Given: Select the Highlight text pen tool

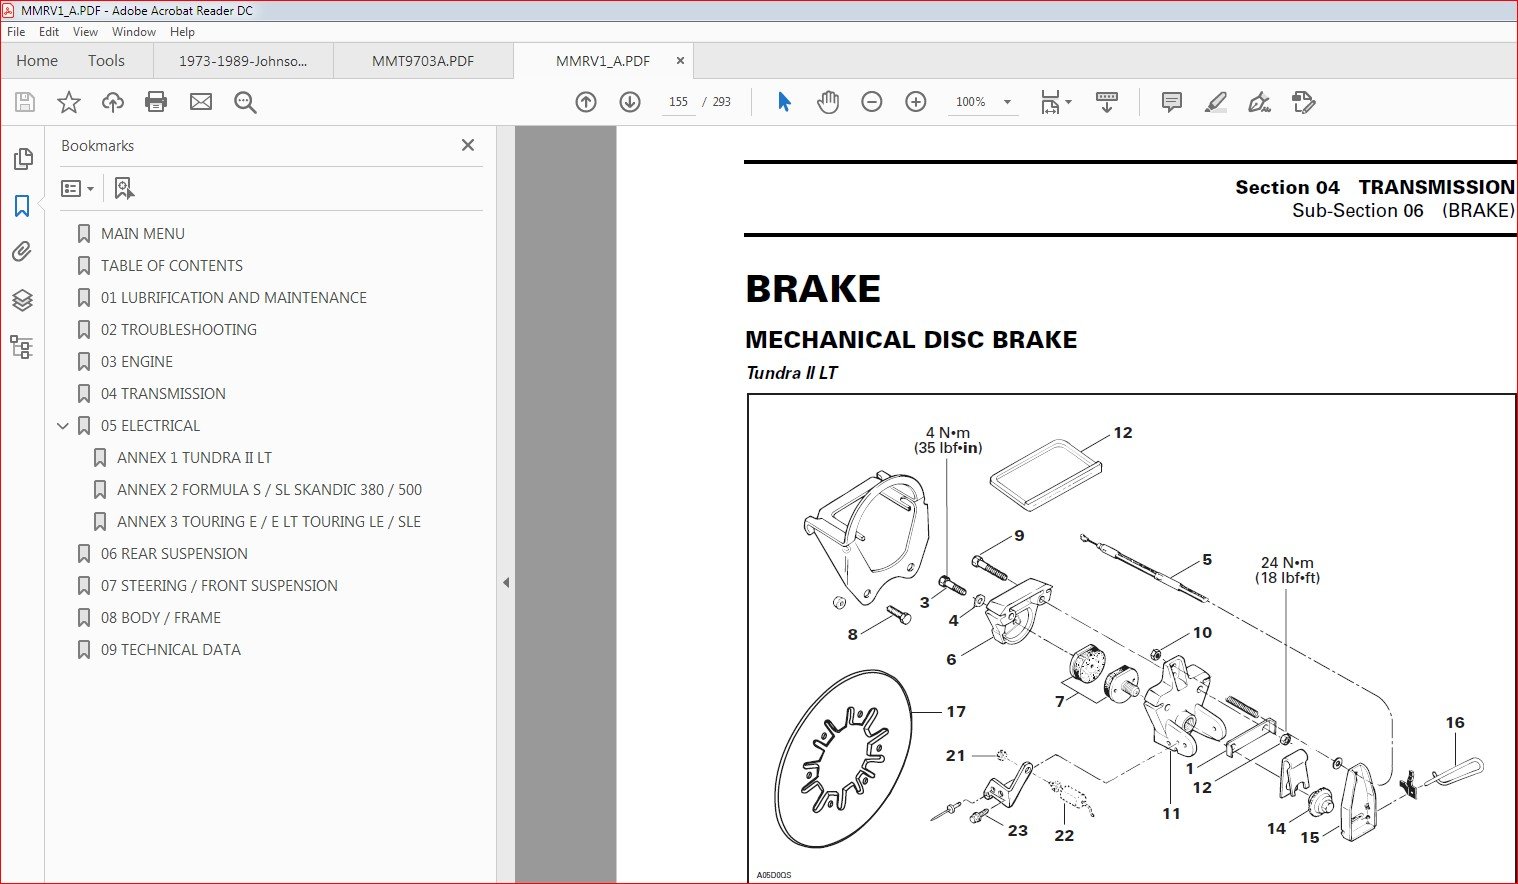Looking at the screenshot, I should coord(1216,102).
